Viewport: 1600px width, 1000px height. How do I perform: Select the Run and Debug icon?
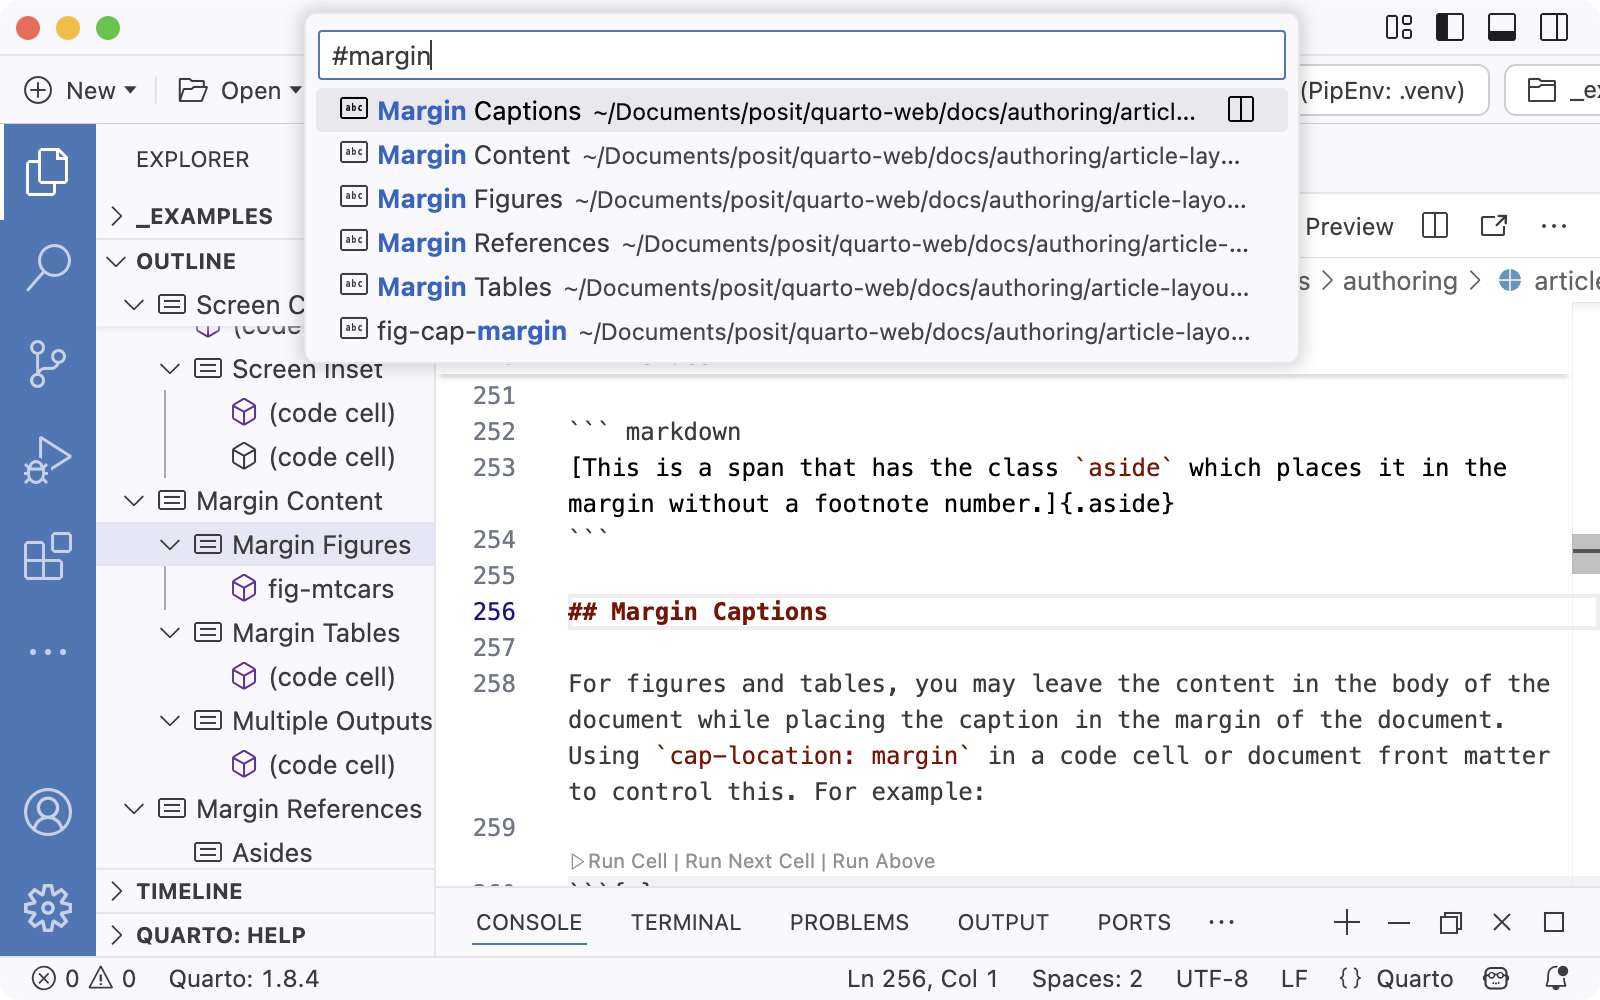pyautogui.click(x=49, y=460)
